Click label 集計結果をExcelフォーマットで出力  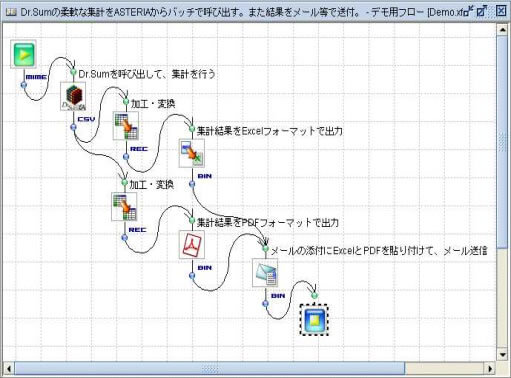click(270, 131)
